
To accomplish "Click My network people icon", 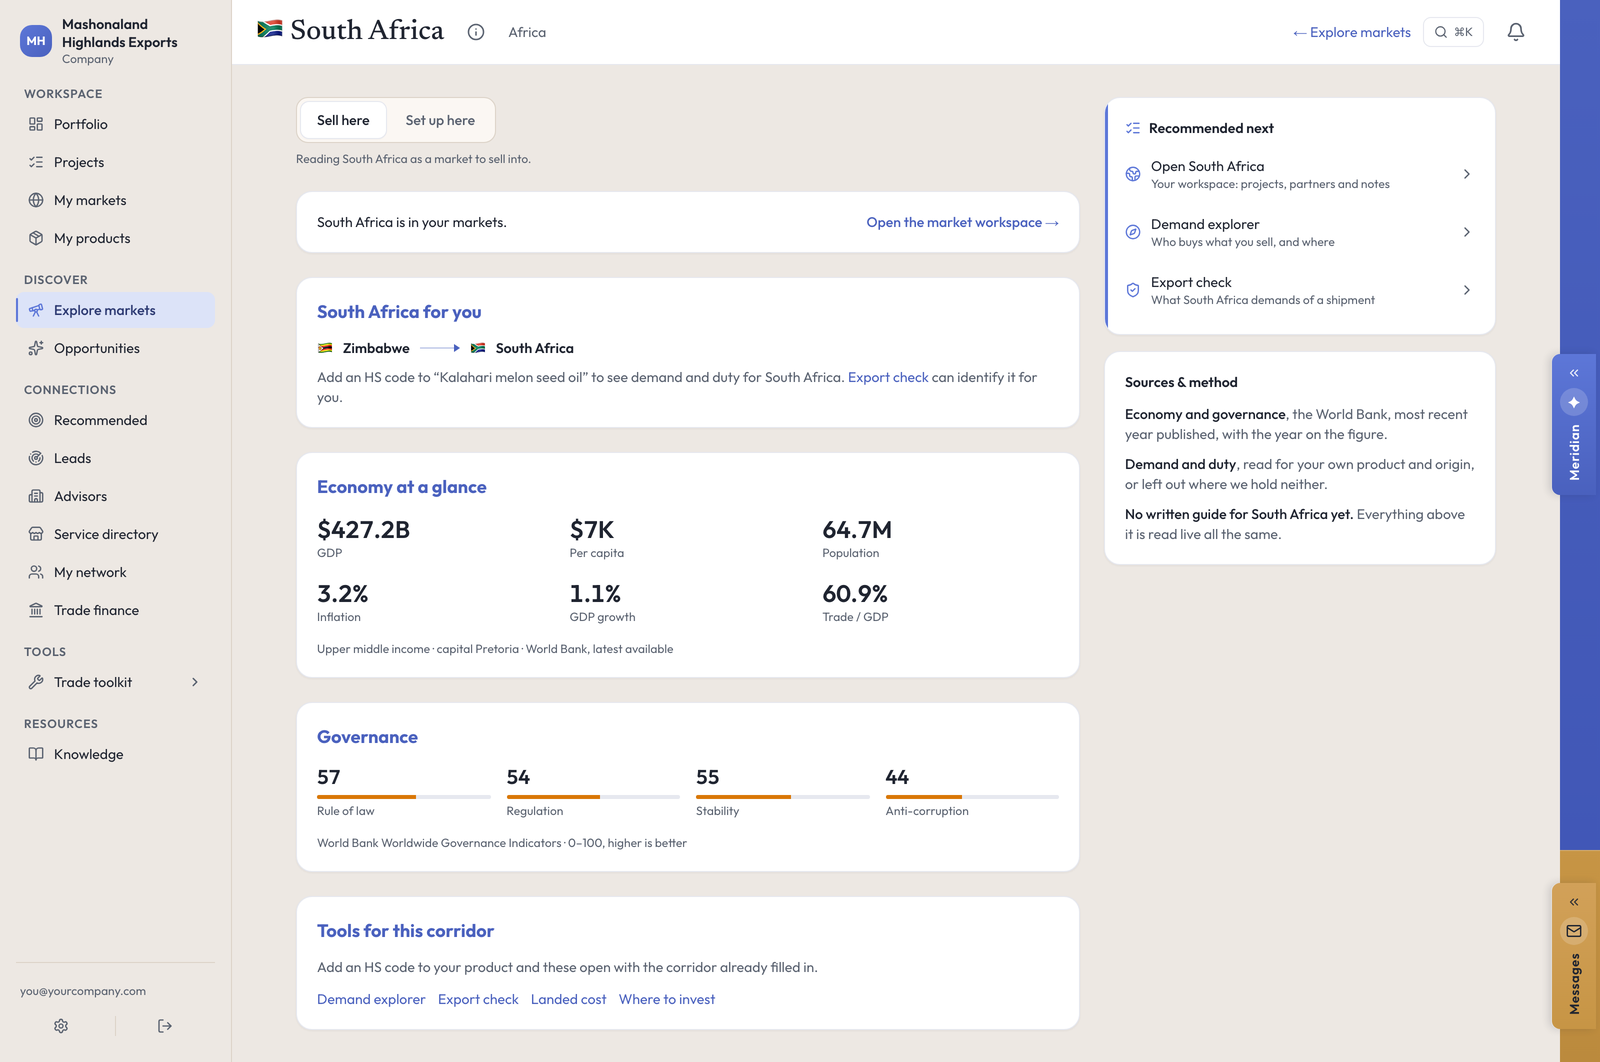I will (x=36, y=572).
